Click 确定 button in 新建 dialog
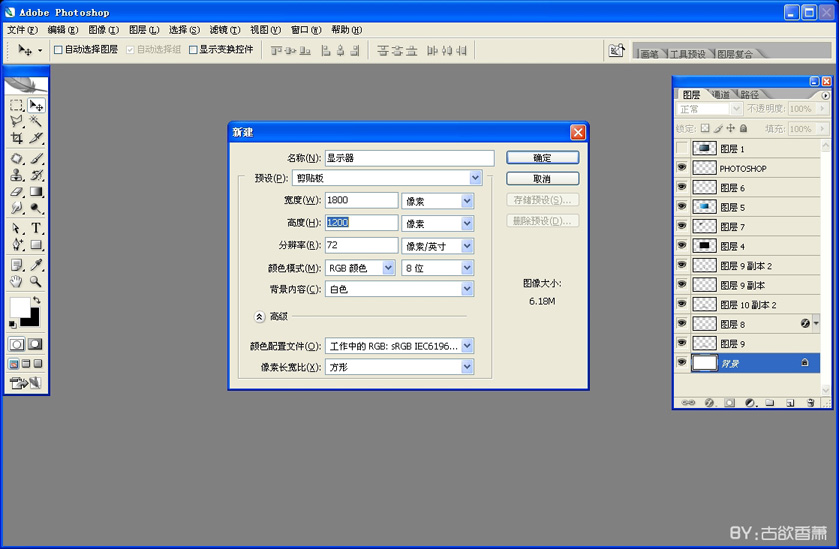839x549 pixels. click(x=542, y=158)
